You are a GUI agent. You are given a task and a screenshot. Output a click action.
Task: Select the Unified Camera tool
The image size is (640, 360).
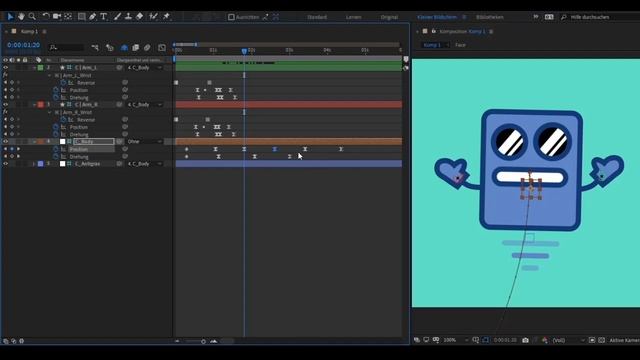57,16
